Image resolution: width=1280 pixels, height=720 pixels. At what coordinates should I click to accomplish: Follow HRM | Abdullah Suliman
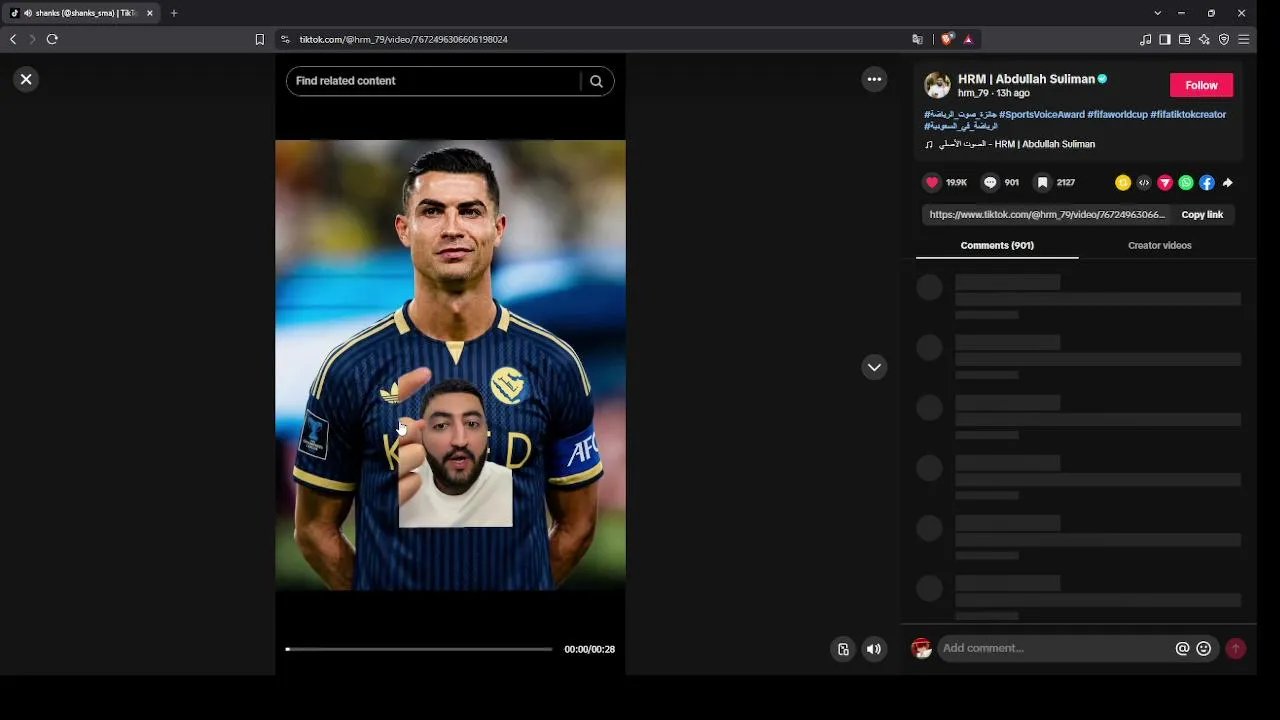click(1201, 85)
